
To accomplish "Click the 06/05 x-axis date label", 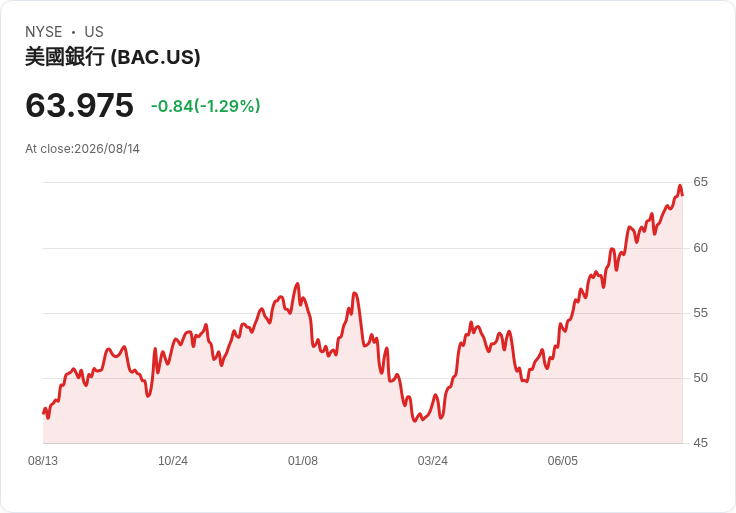I will point(562,461).
